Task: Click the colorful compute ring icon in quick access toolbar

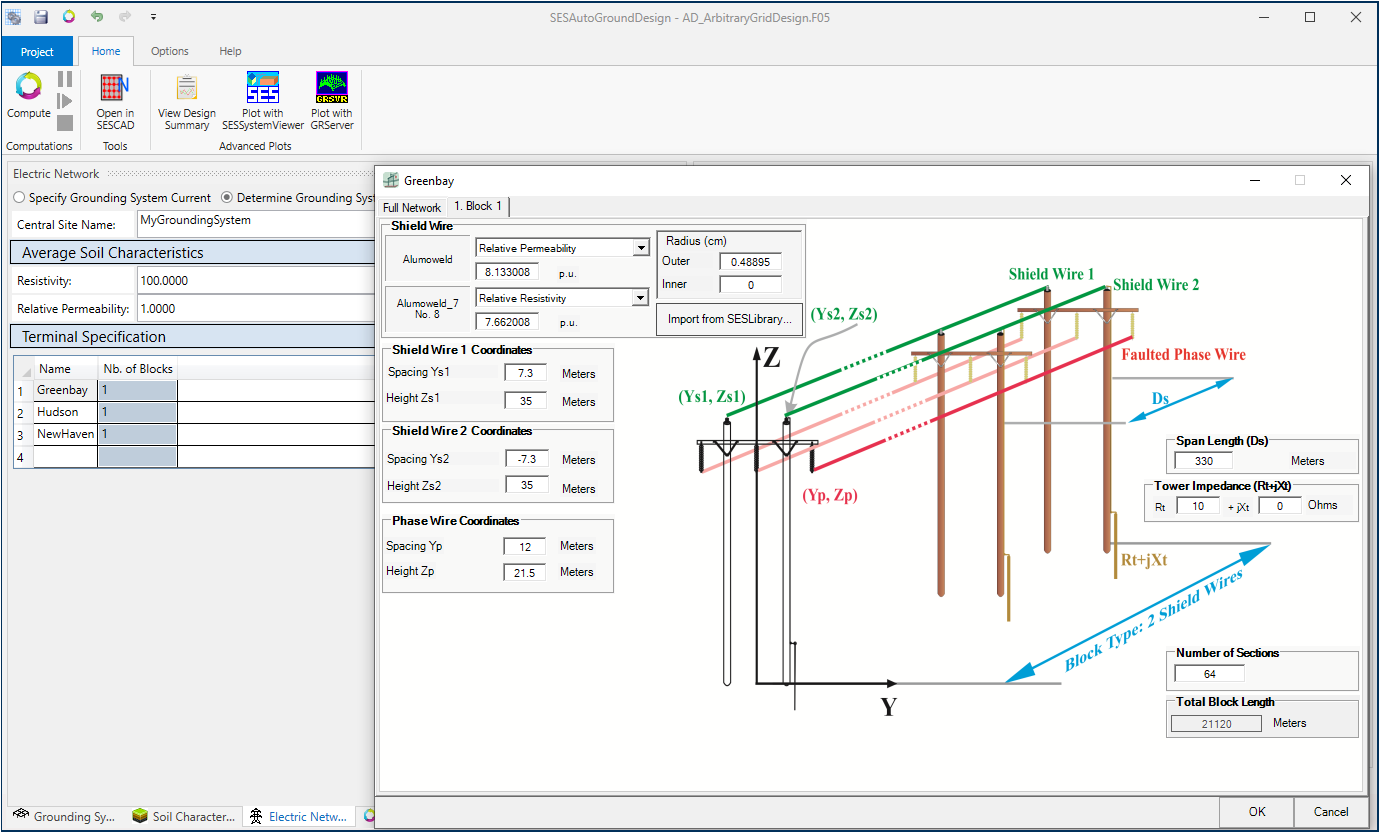Action: (x=68, y=17)
